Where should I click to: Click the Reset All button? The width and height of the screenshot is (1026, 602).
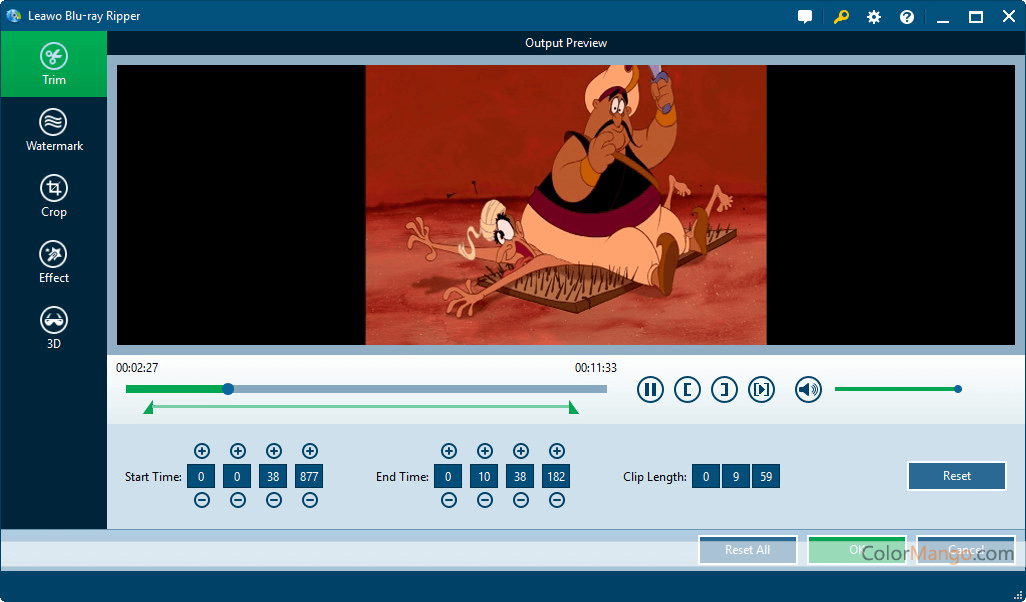pyautogui.click(x=747, y=550)
